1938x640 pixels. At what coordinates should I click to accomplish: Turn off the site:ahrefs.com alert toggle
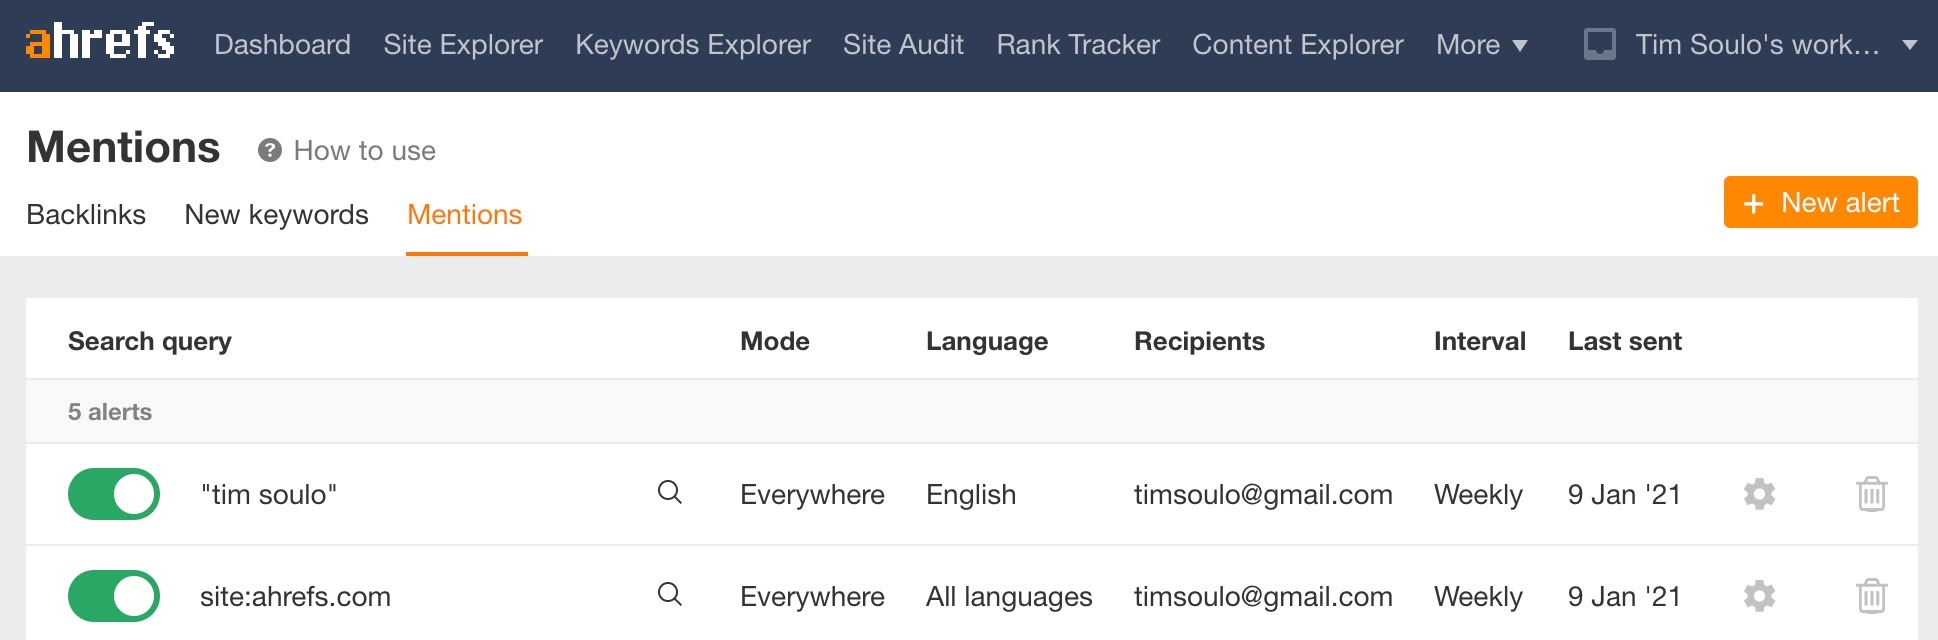pyautogui.click(x=114, y=596)
